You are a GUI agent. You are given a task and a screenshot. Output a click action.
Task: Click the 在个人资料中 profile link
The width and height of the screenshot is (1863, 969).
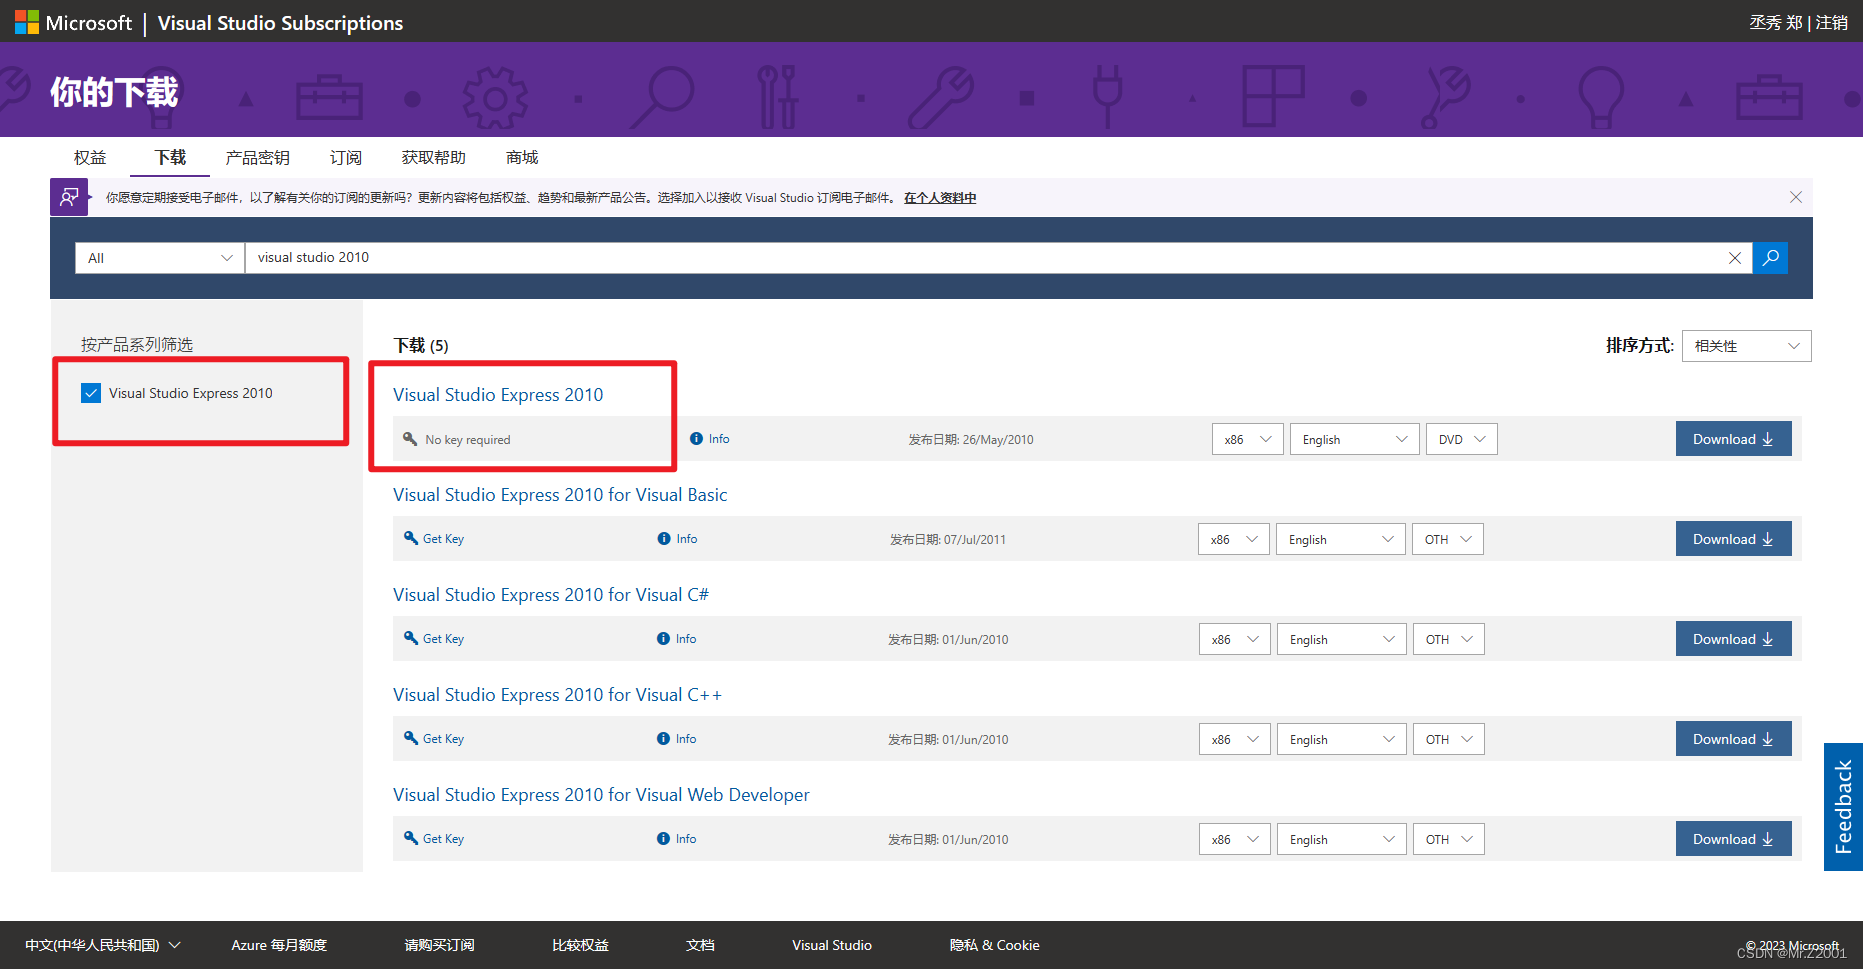coord(940,198)
